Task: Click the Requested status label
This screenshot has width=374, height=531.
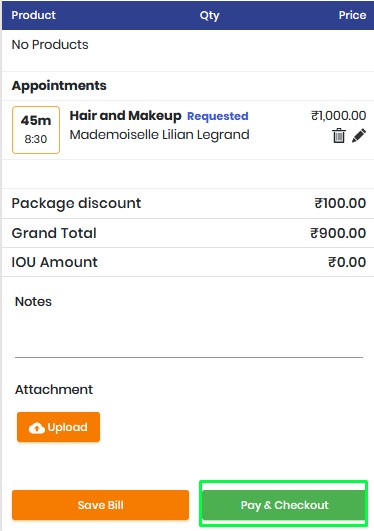Action: [x=218, y=116]
